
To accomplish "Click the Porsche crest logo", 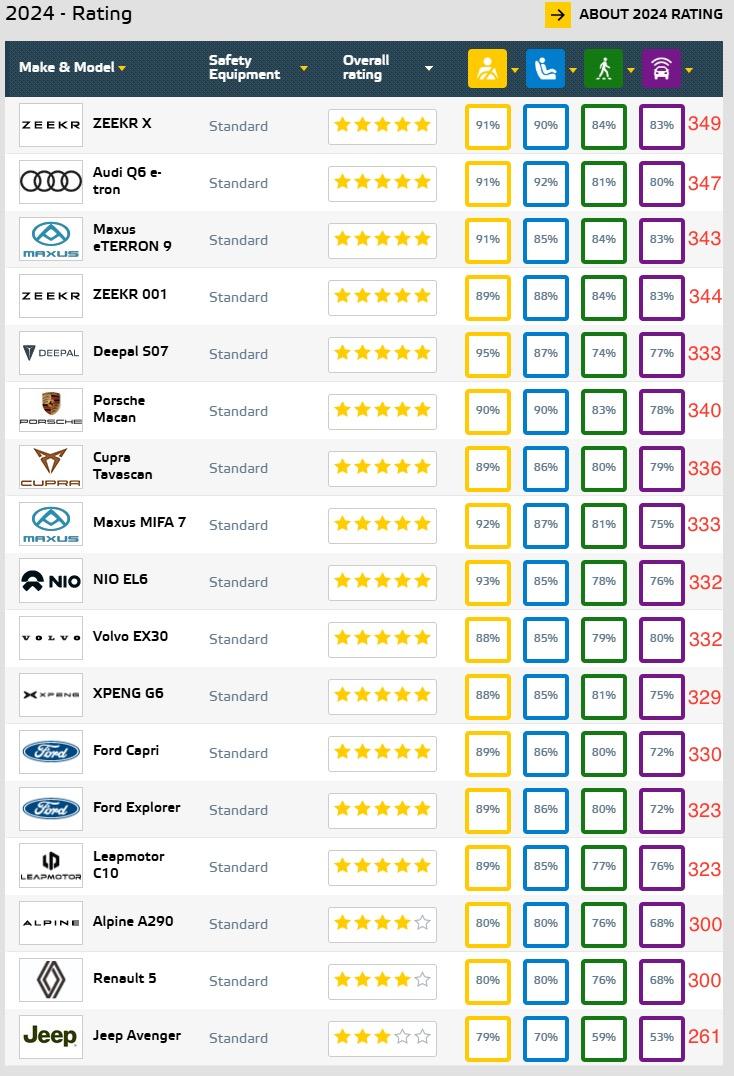I will pyautogui.click(x=51, y=410).
